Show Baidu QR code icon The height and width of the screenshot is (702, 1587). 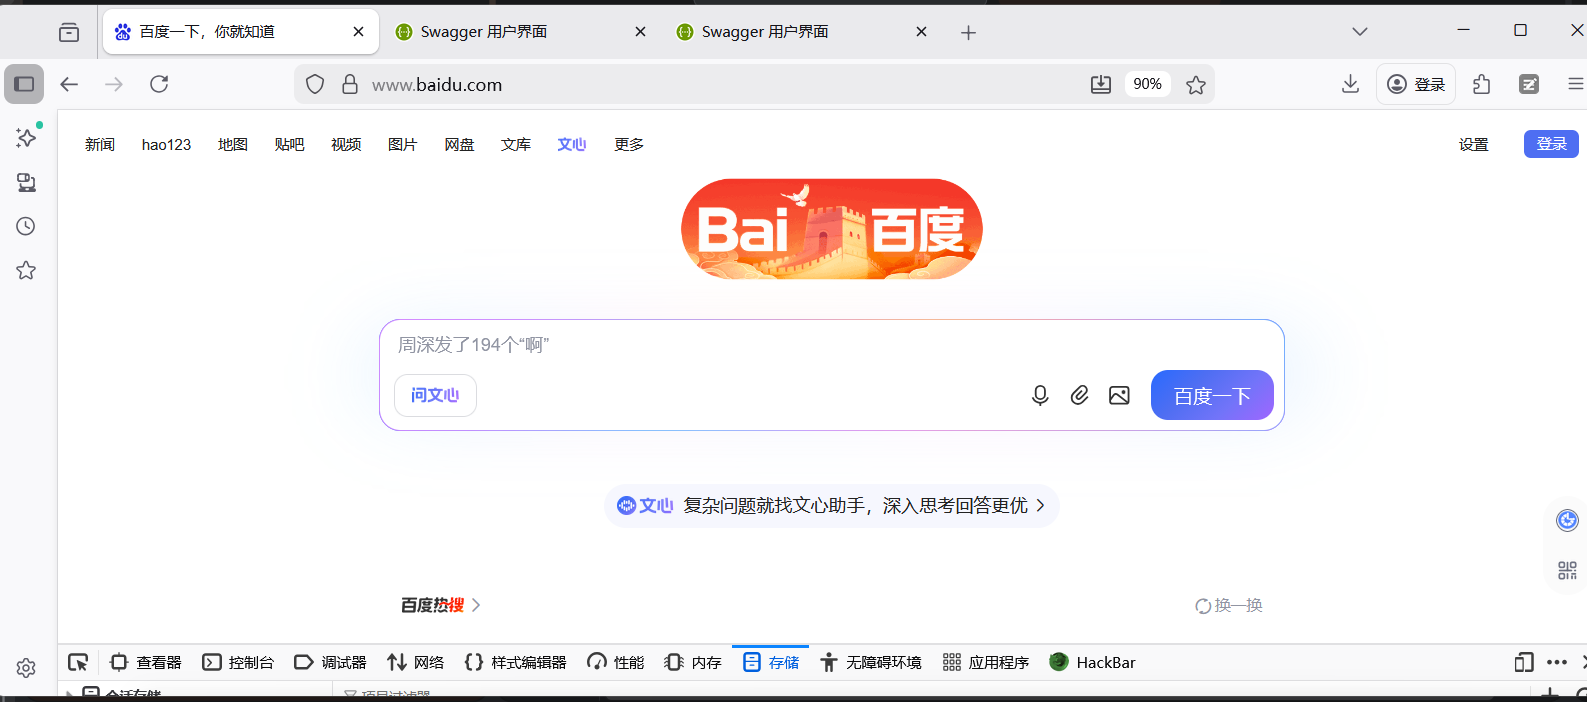[1567, 570]
